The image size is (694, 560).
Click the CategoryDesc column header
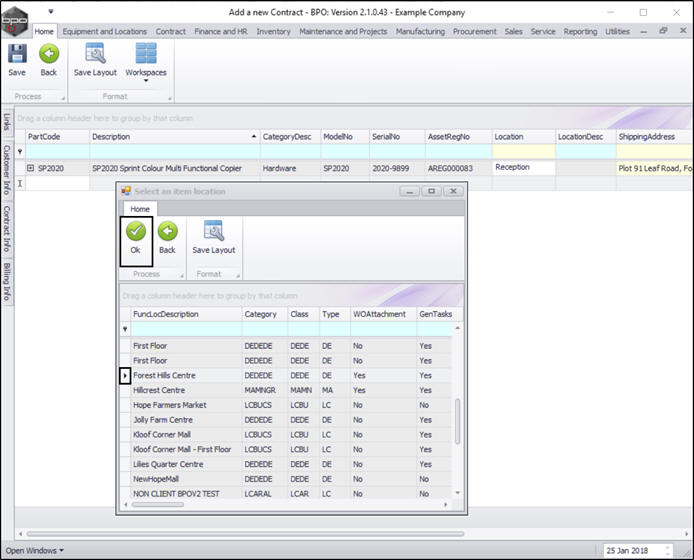pyautogui.click(x=290, y=136)
